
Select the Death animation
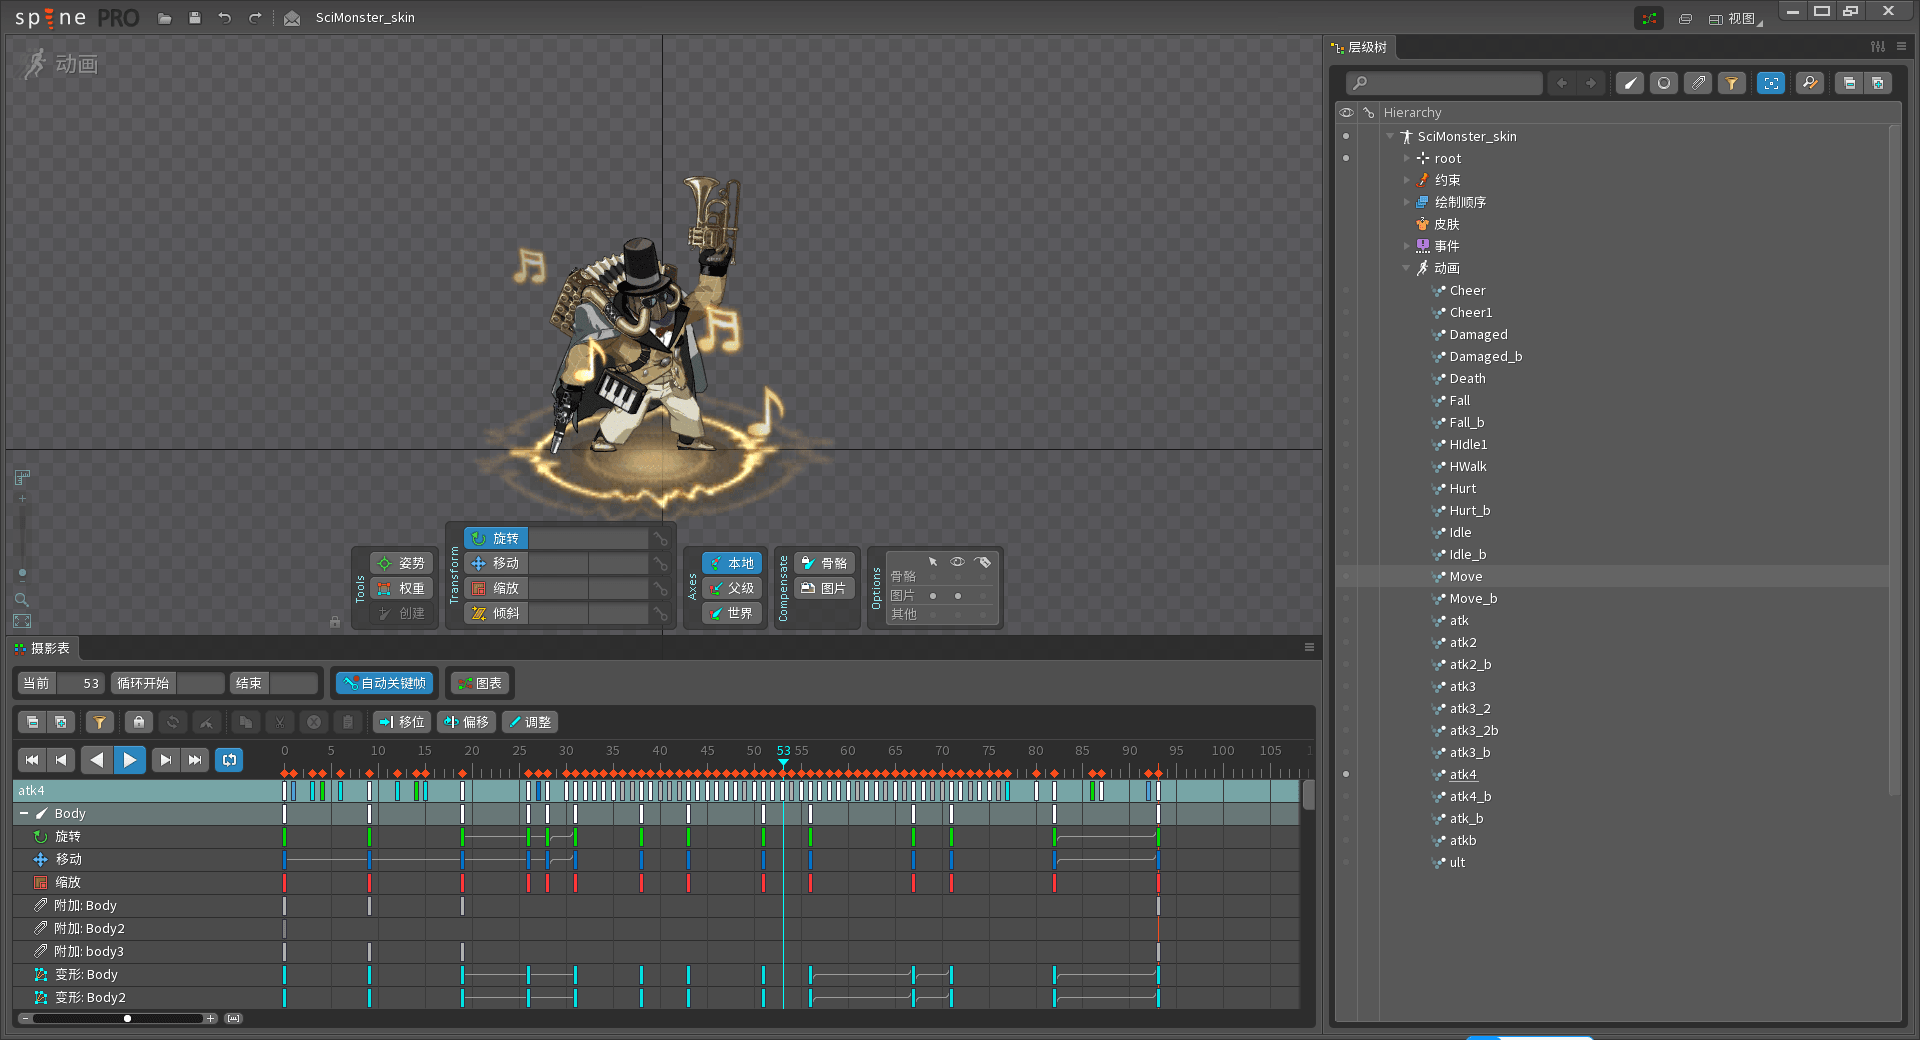tap(1467, 378)
